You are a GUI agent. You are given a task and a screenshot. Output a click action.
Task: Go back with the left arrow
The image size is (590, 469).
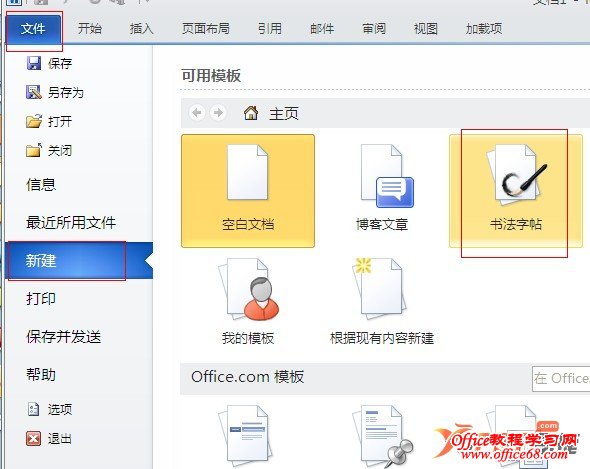tap(197, 113)
